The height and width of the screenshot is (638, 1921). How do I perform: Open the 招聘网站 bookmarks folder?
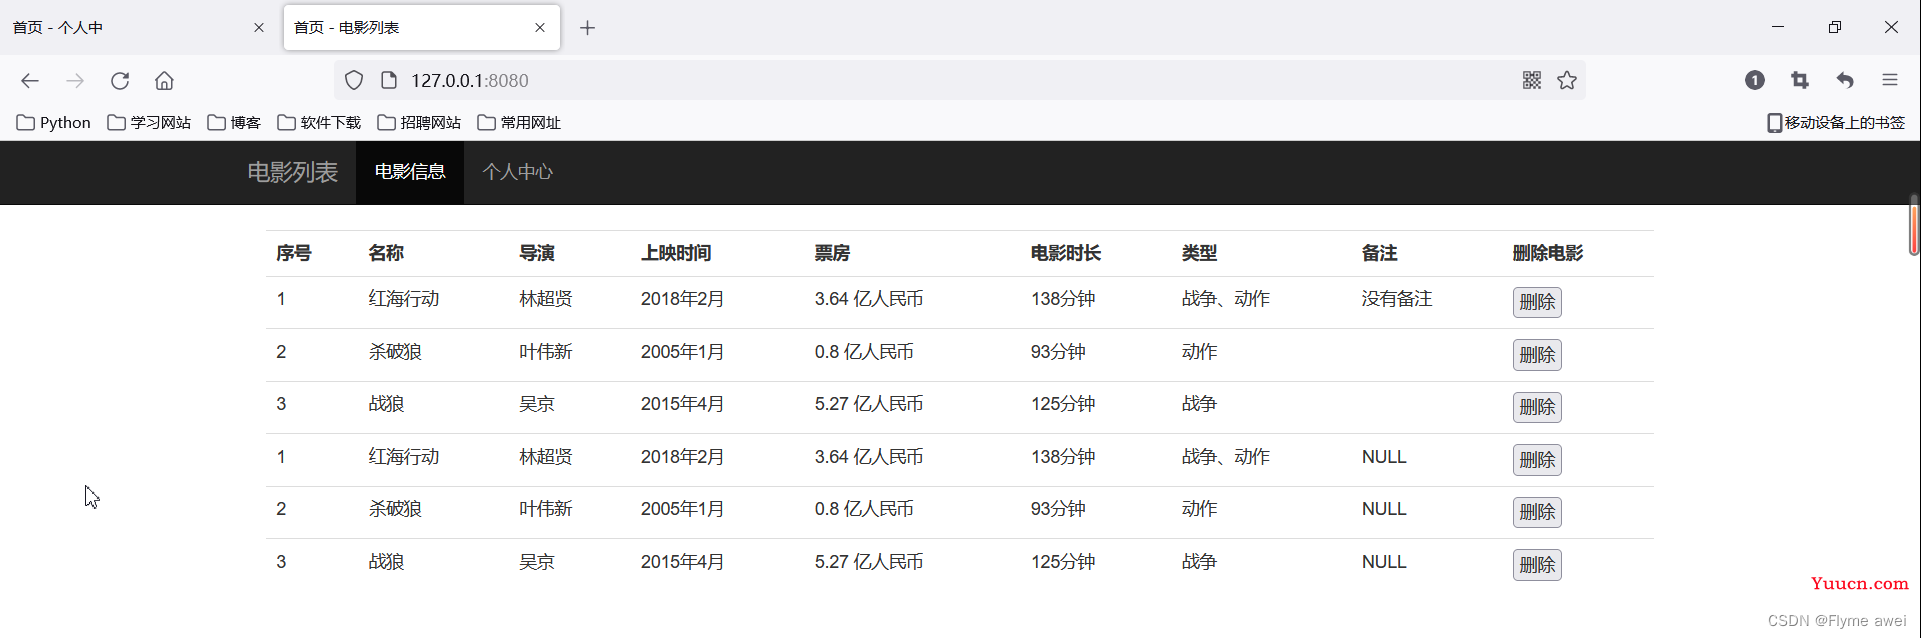click(x=419, y=122)
